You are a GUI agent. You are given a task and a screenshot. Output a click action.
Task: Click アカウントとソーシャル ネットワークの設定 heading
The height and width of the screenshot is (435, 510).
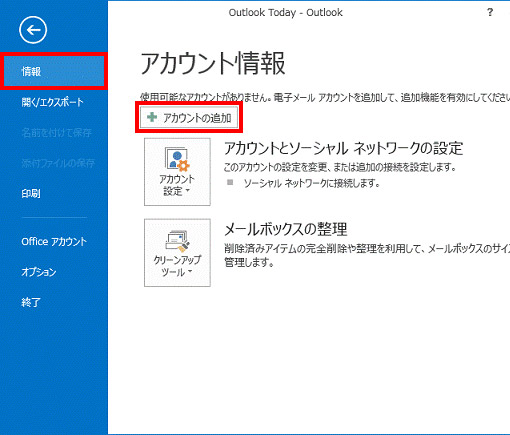coord(343,148)
